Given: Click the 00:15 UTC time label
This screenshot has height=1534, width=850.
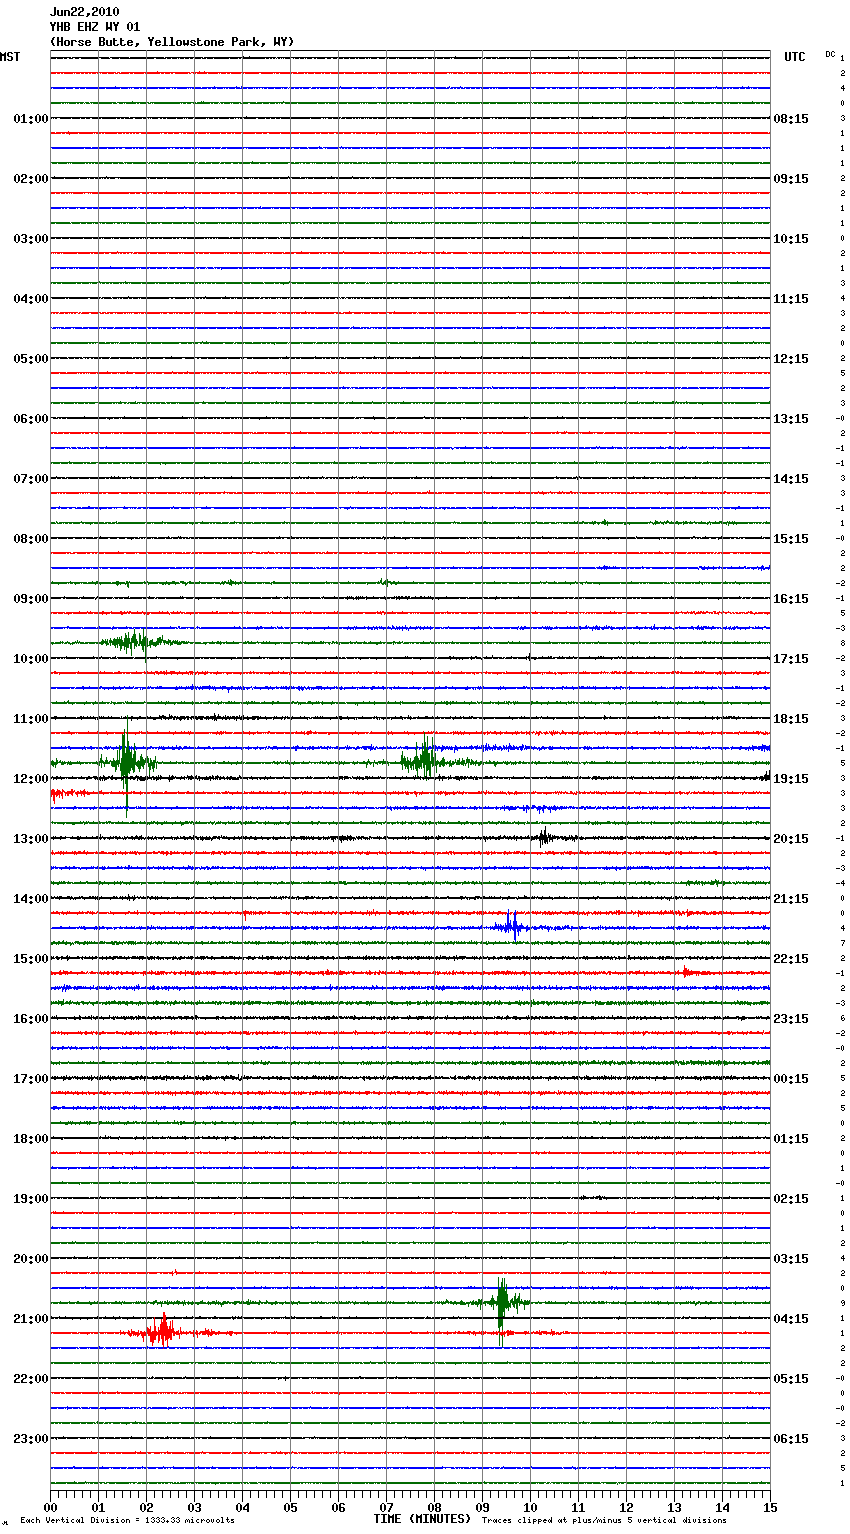Looking at the screenshot, I should tap(791, 1079).
